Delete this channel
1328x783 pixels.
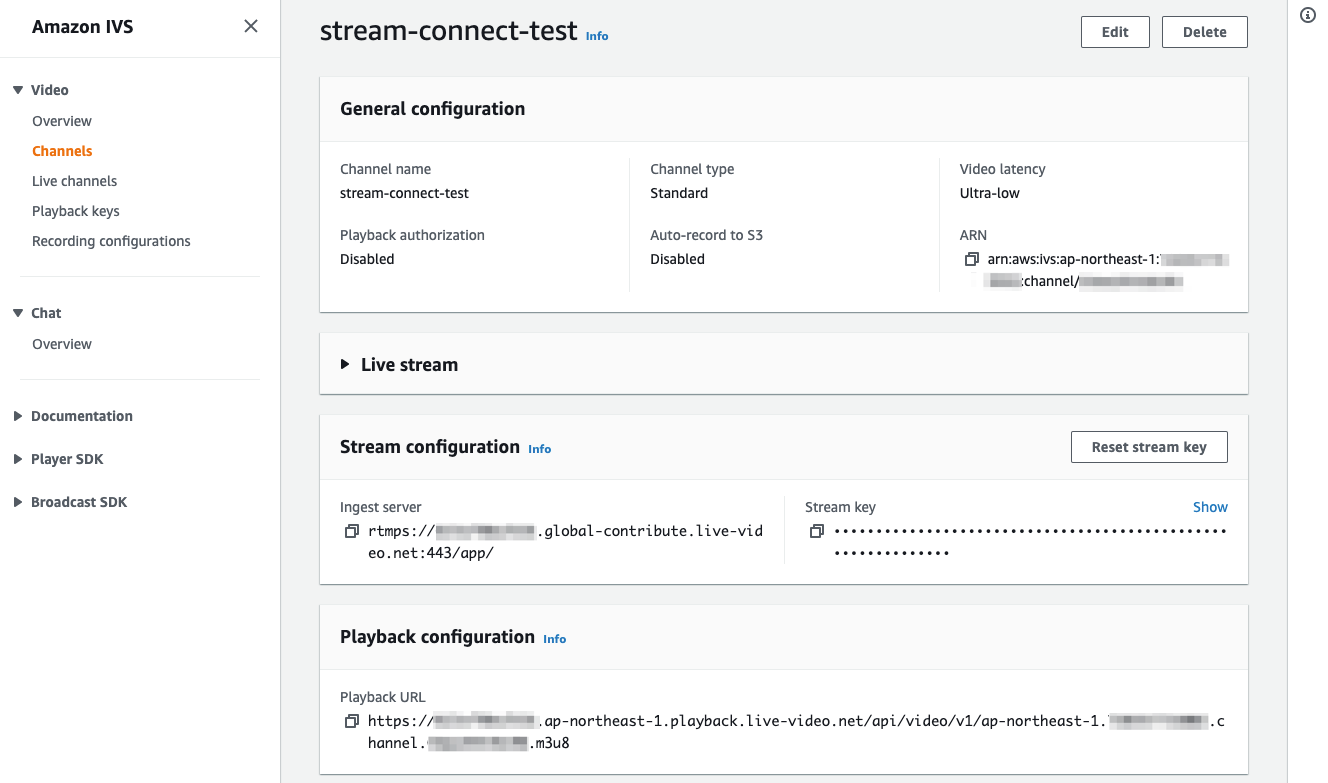(x=1204, y=31)
